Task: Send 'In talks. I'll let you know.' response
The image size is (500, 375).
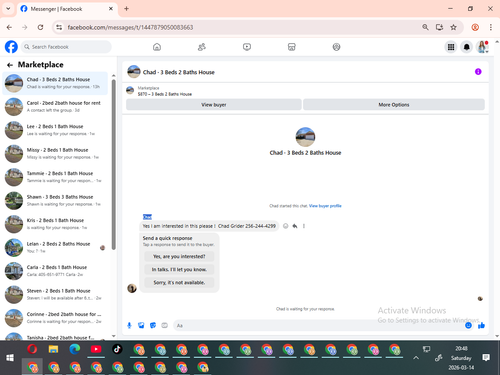Action: [x=179, y=269]
